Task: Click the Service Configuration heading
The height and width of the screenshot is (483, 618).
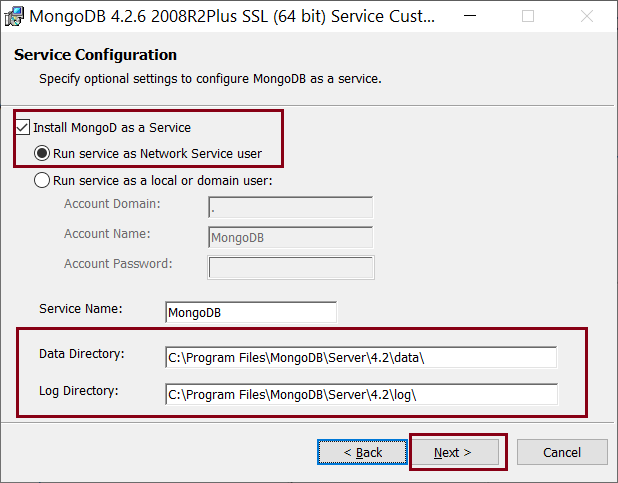Action: click(95, 55)
